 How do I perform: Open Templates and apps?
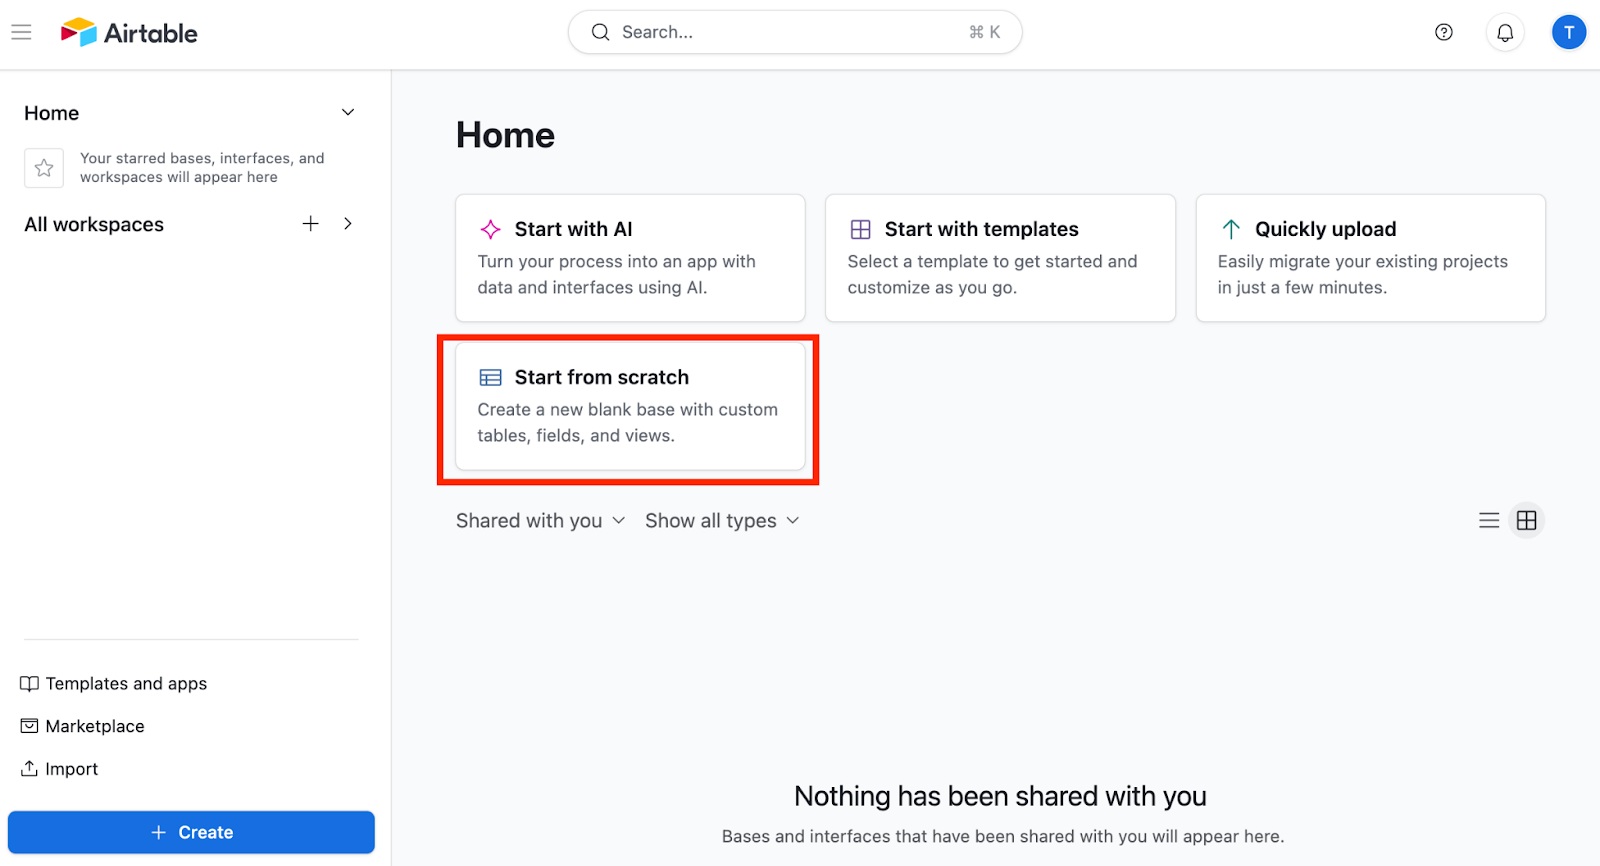point(114,684)
